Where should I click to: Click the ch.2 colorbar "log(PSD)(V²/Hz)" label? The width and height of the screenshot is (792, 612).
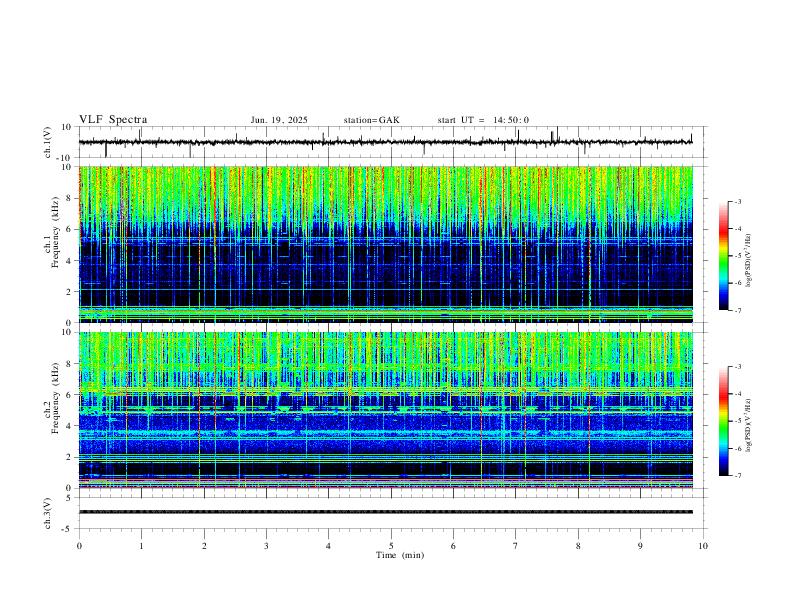pos(749,426)
